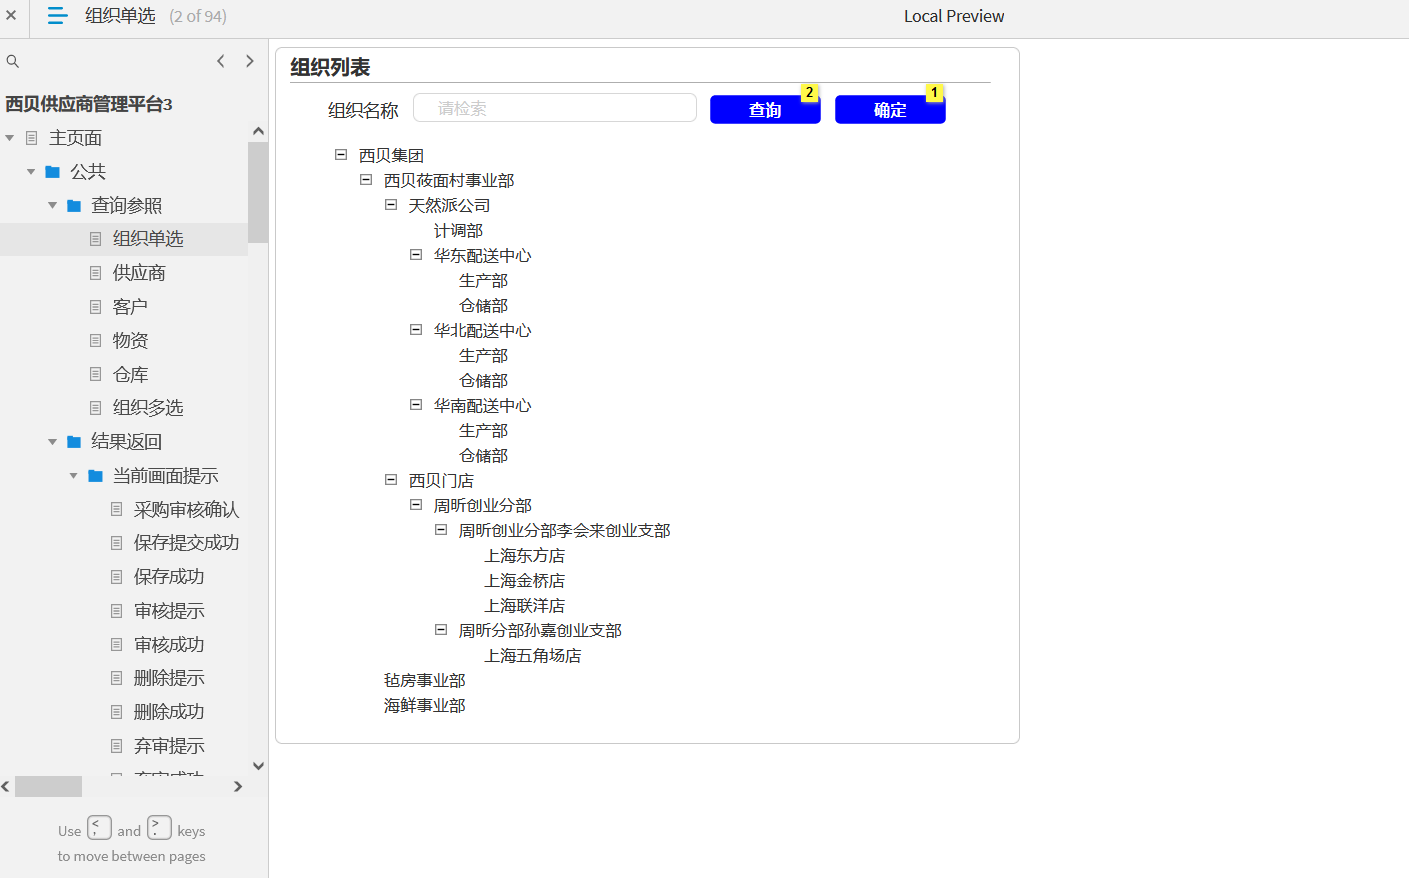
Task: Collapse the 西贝集团 tree node
Action: tap(341, 155)
